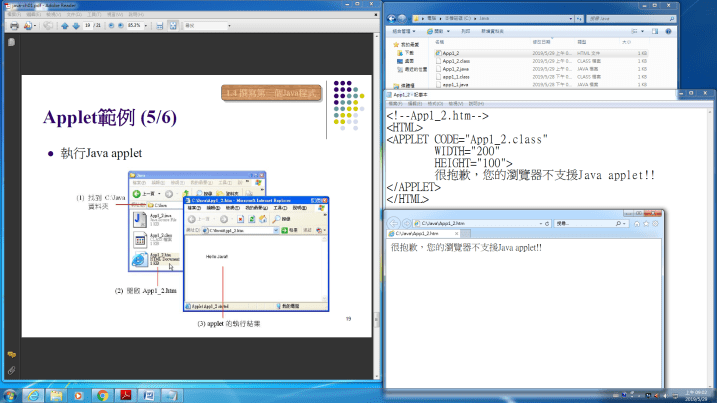Open page thumbnails panel in Reader sidebar
This screenshot has height=403, width=717.
pos(11,44)
